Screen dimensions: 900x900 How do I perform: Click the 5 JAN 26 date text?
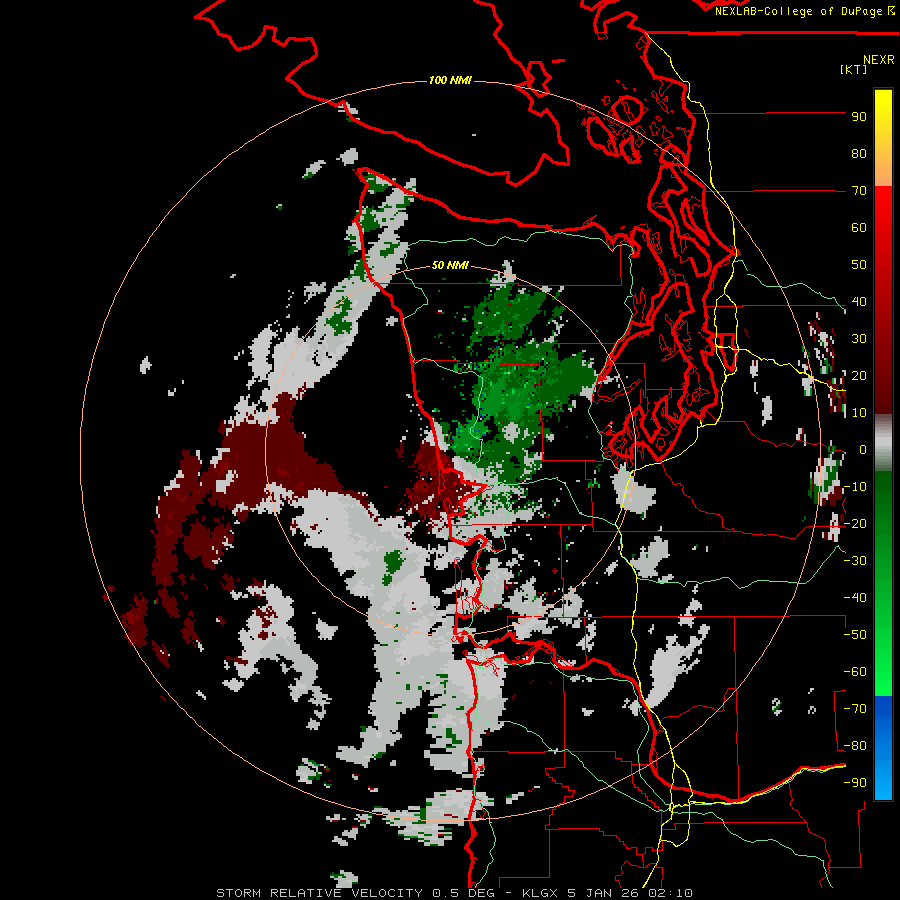609,893
